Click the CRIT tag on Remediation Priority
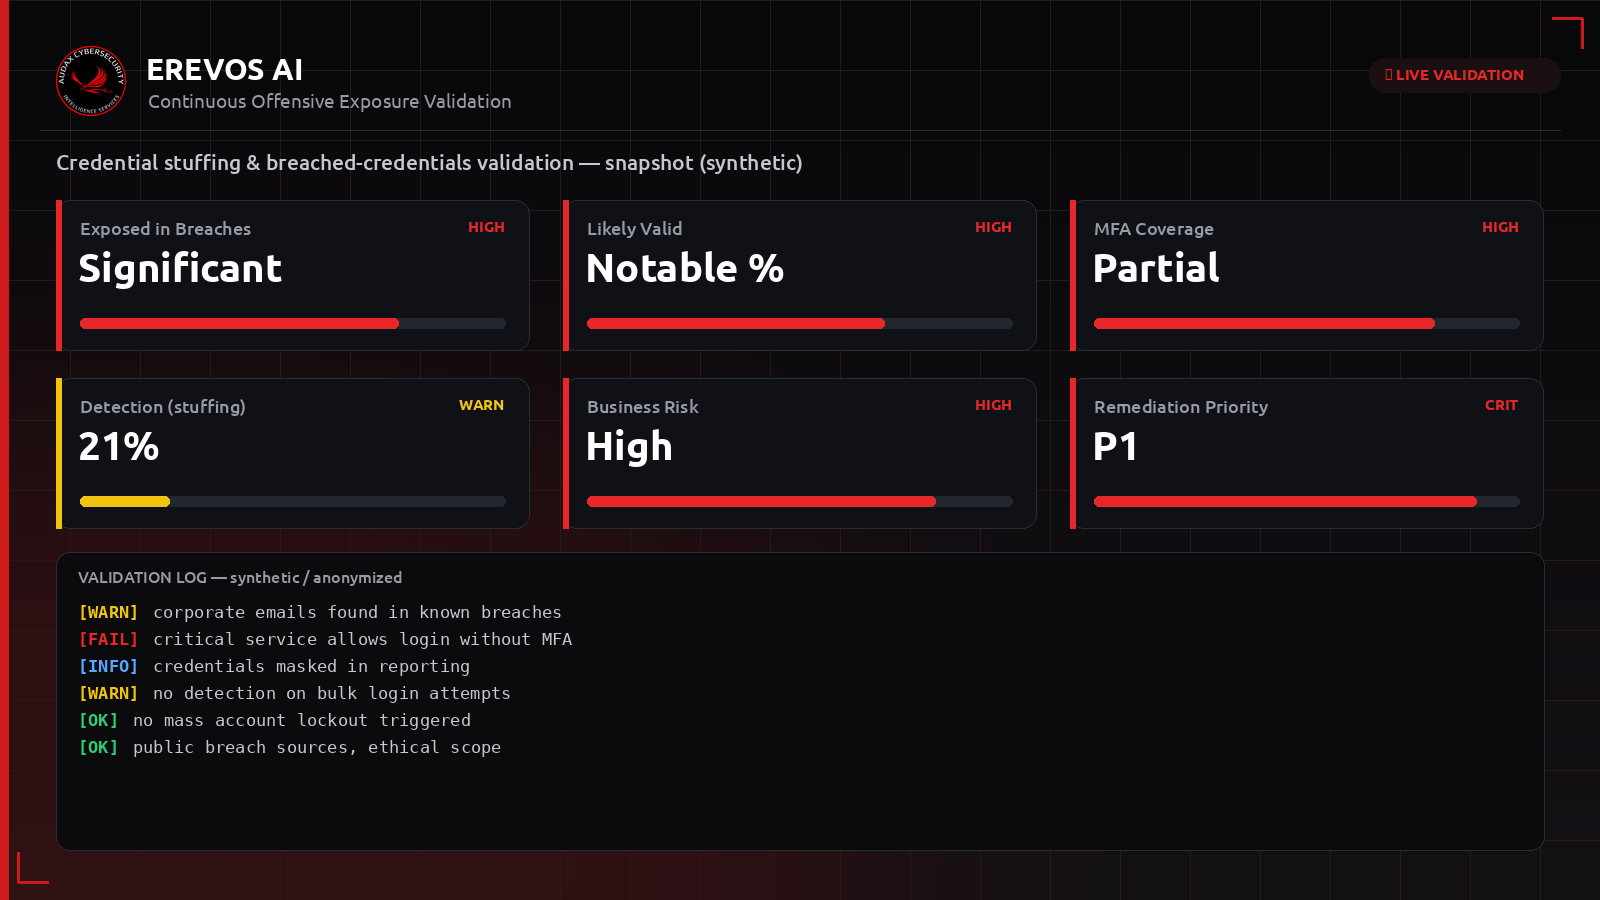This screenshot has height=900, width=1600. [x=1501, y=405]
